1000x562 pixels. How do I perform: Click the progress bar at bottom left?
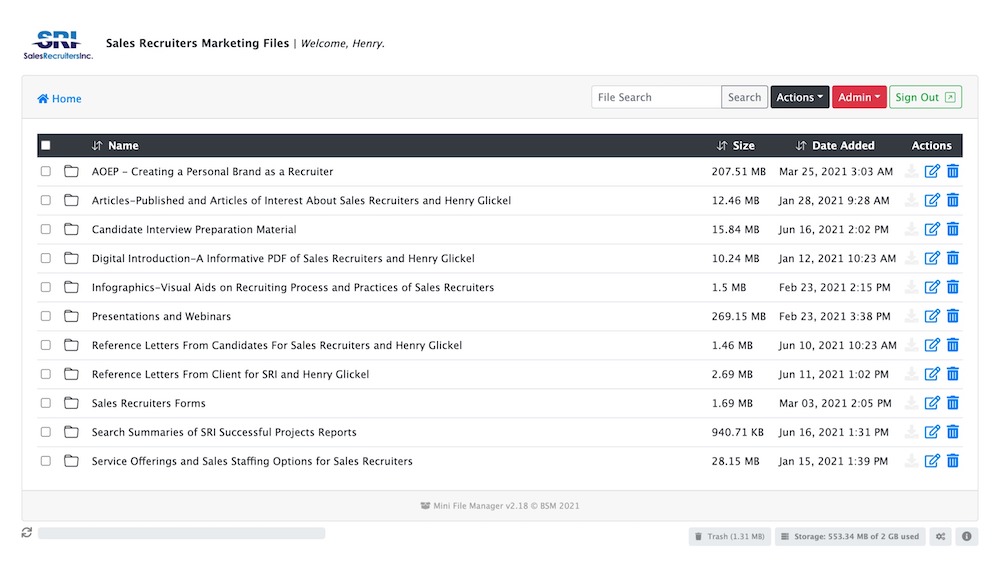[x=181, y=533]
